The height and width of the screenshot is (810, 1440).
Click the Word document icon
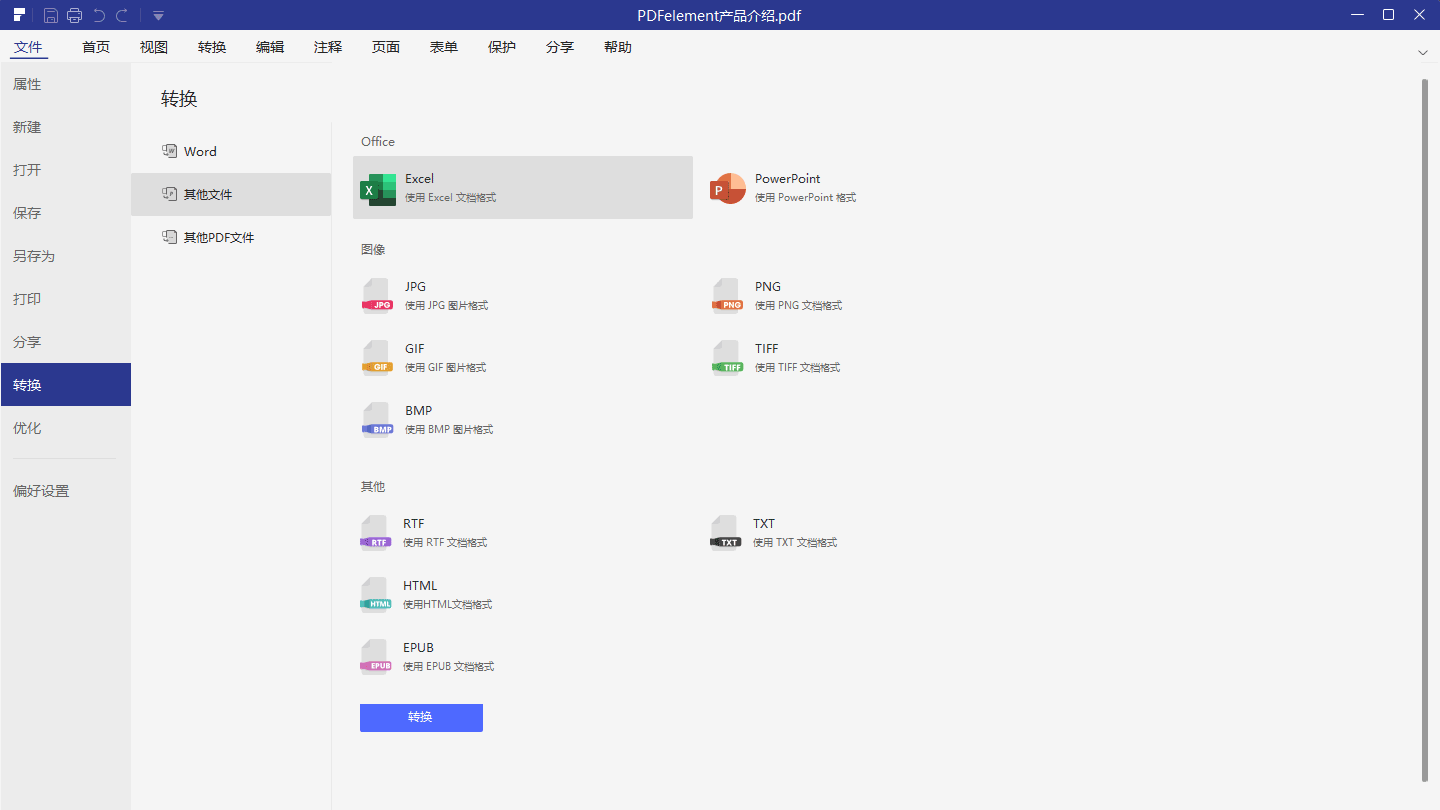tap(169, 151)
